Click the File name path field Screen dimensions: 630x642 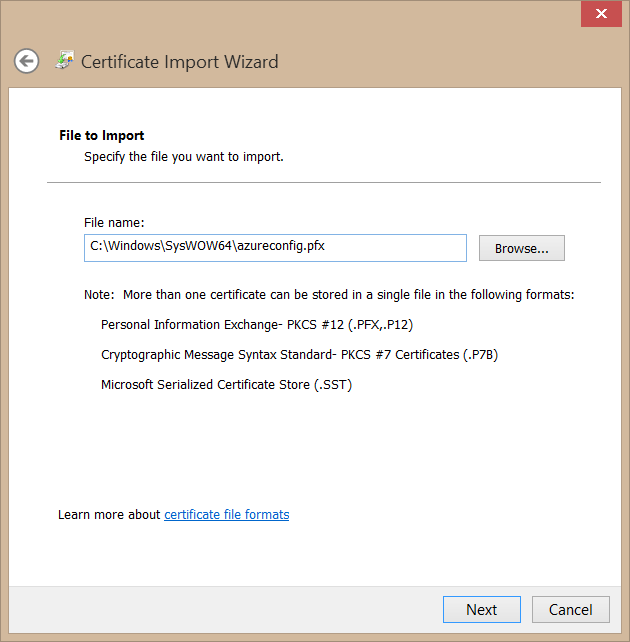pyautogui.click(x=275, y=248)
